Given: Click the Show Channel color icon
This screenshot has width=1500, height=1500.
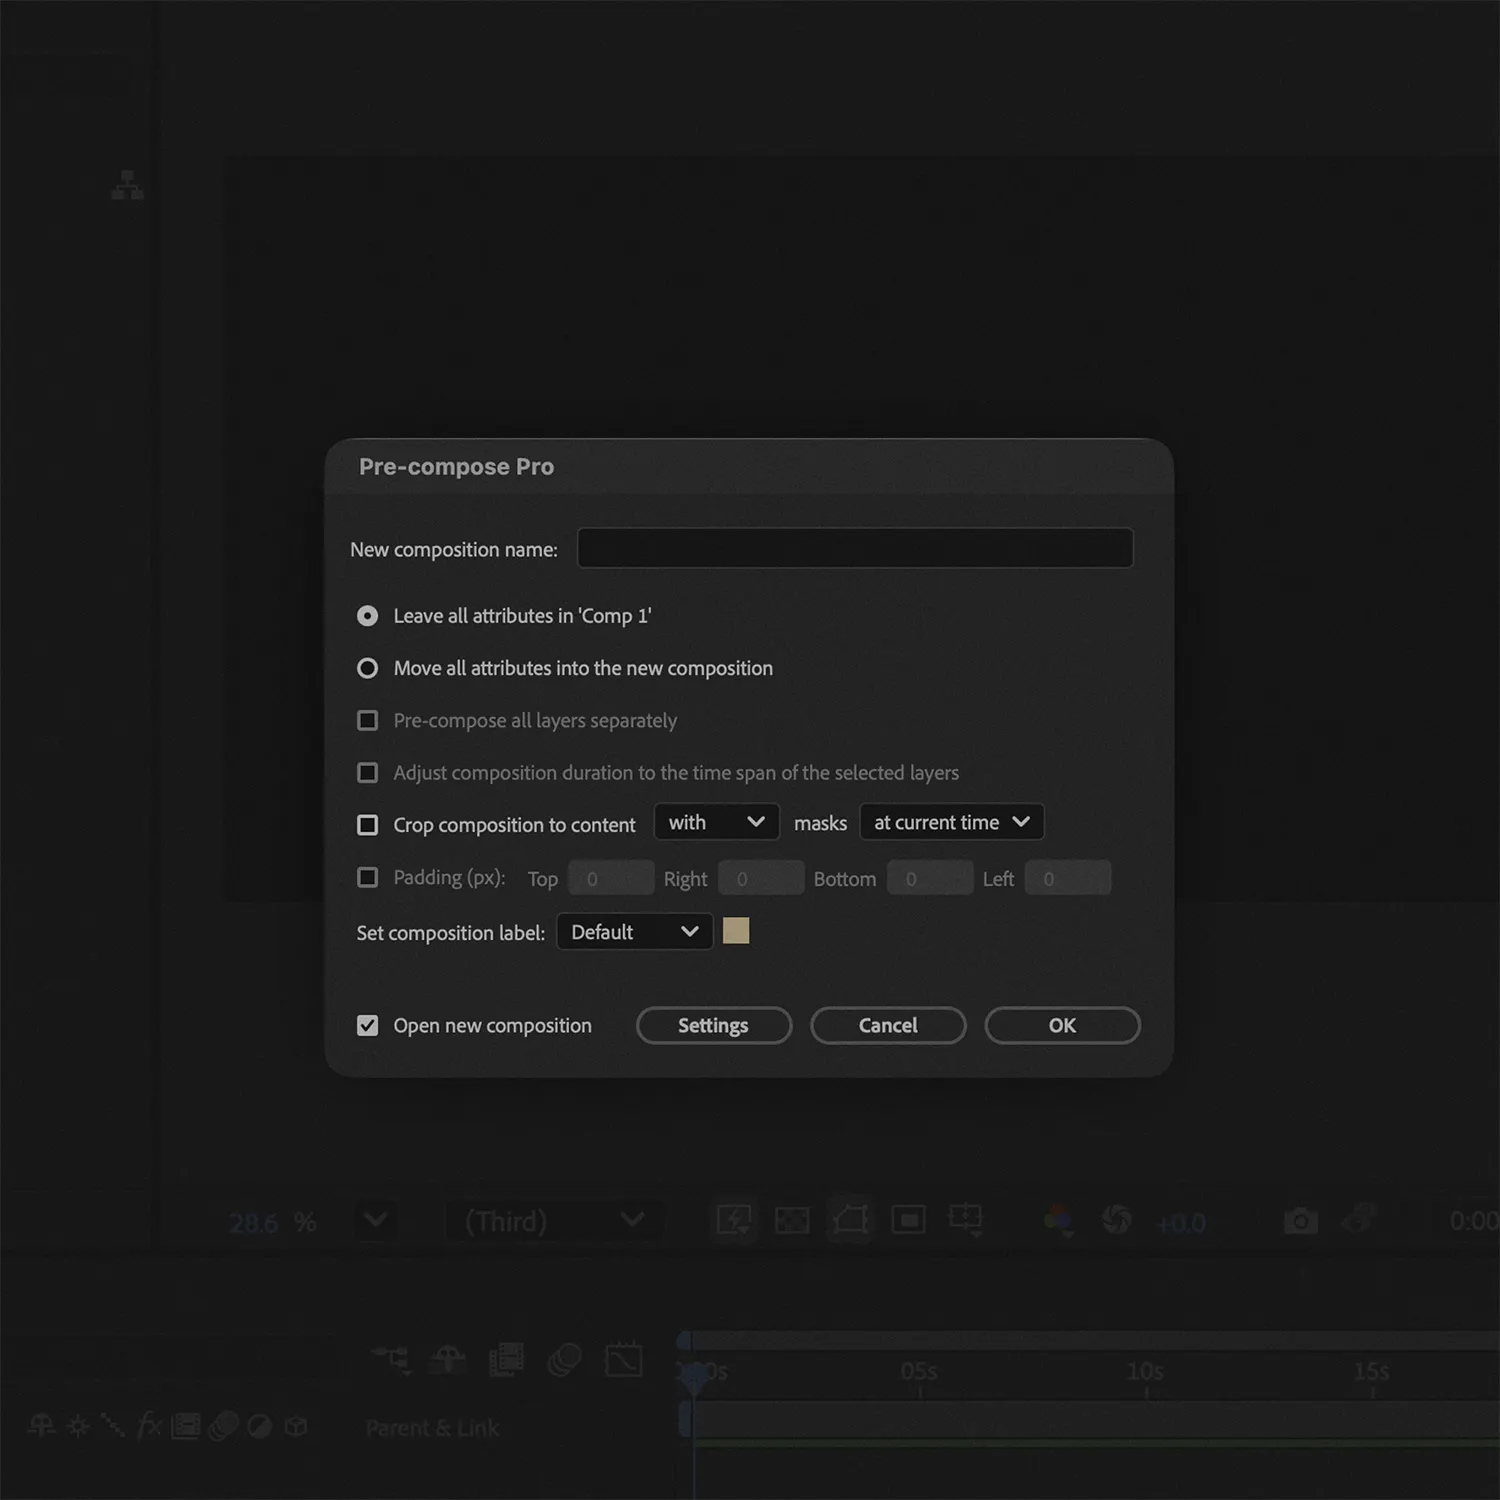Looking at the screenshot, I should click(1058, 1221).
